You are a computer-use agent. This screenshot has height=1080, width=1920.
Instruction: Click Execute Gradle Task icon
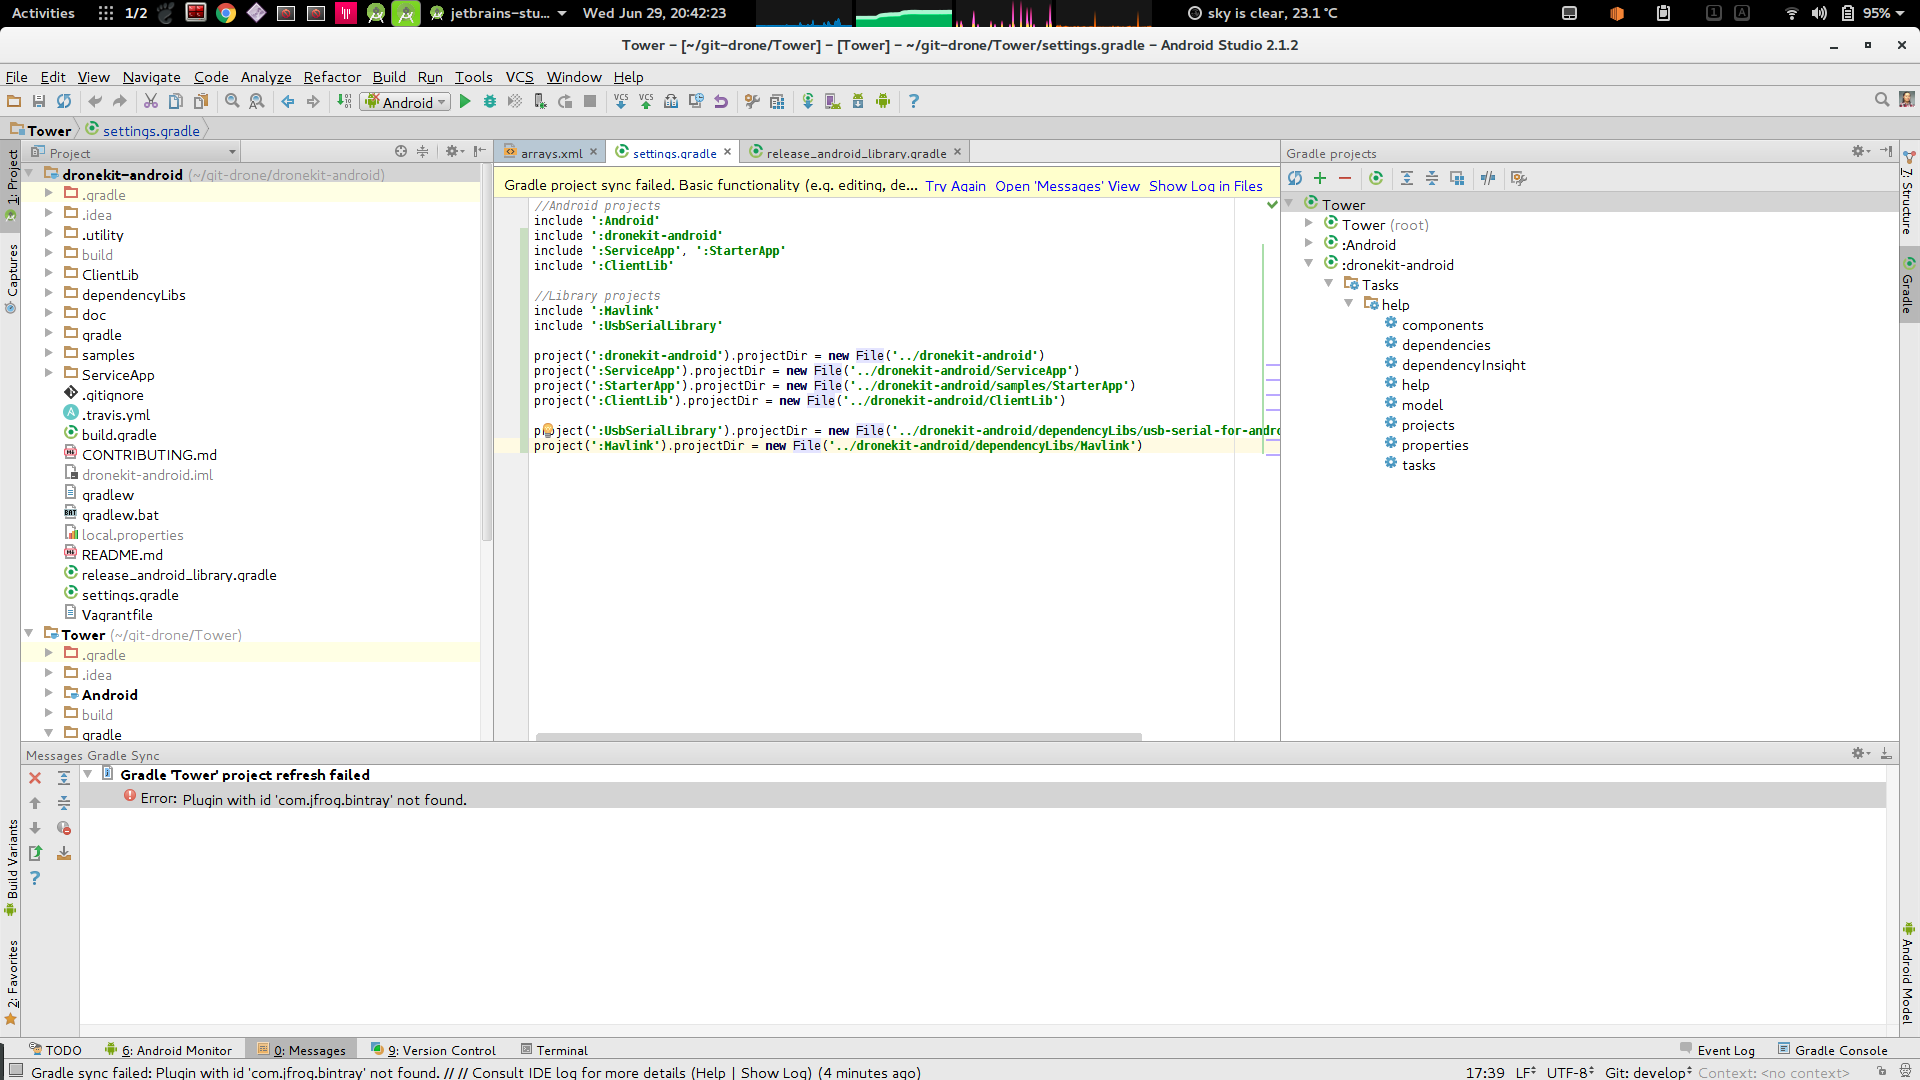1376,178
